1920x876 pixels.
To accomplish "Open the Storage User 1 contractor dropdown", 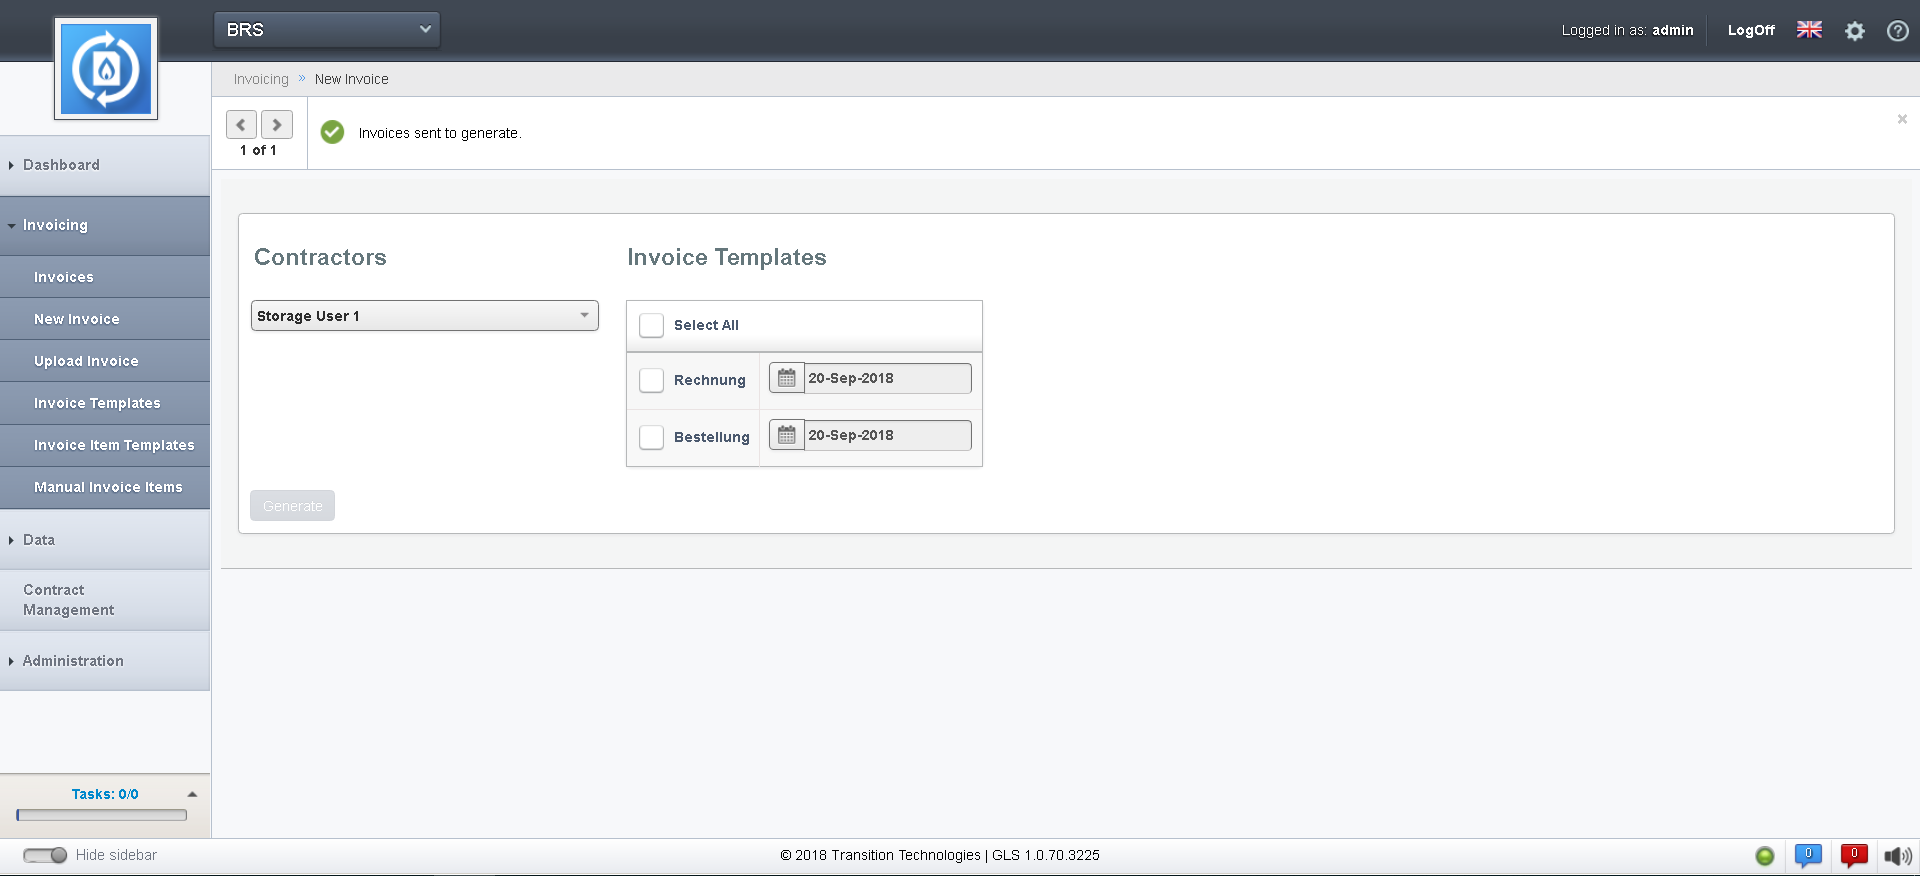I will 424,316.
